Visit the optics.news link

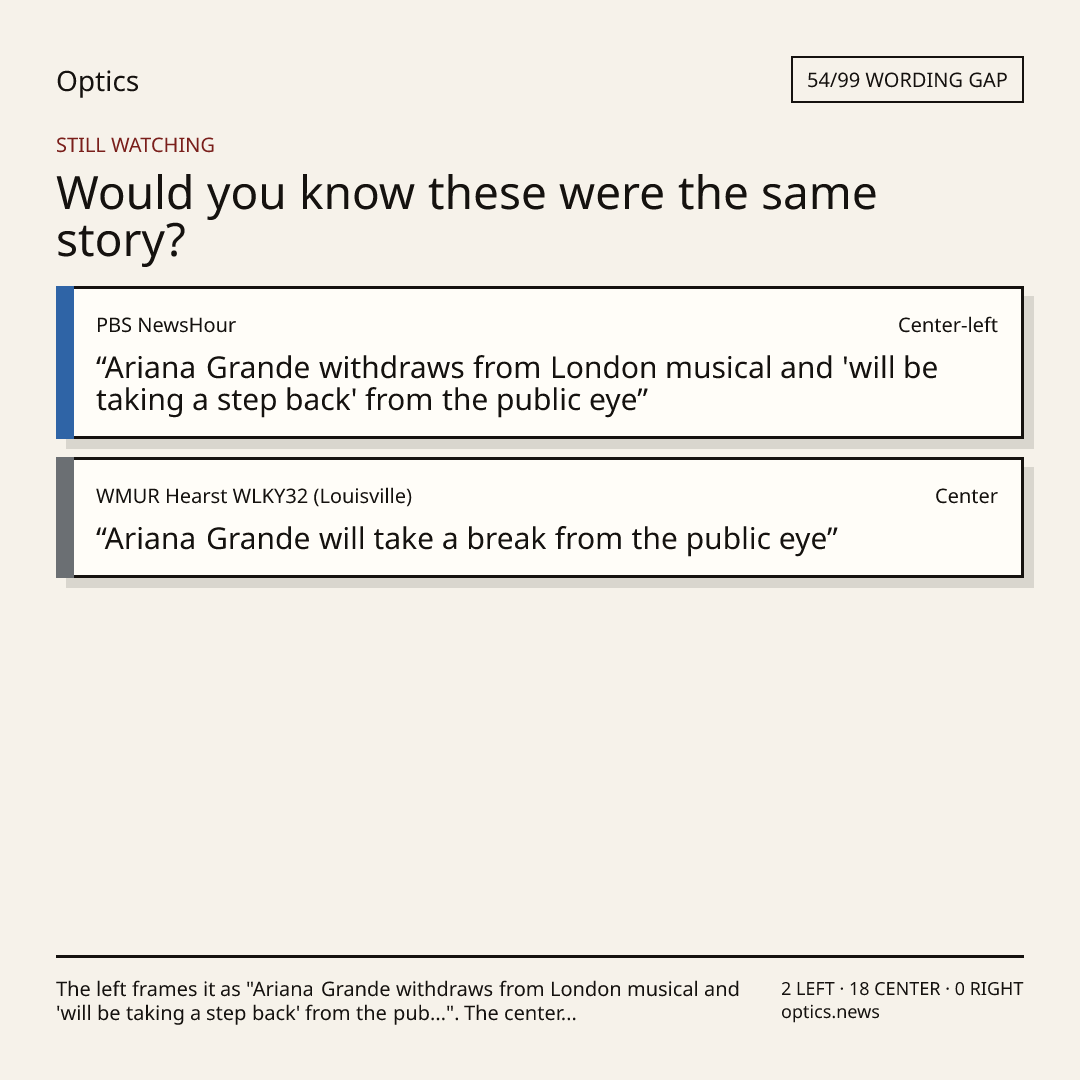[830, 1012]
